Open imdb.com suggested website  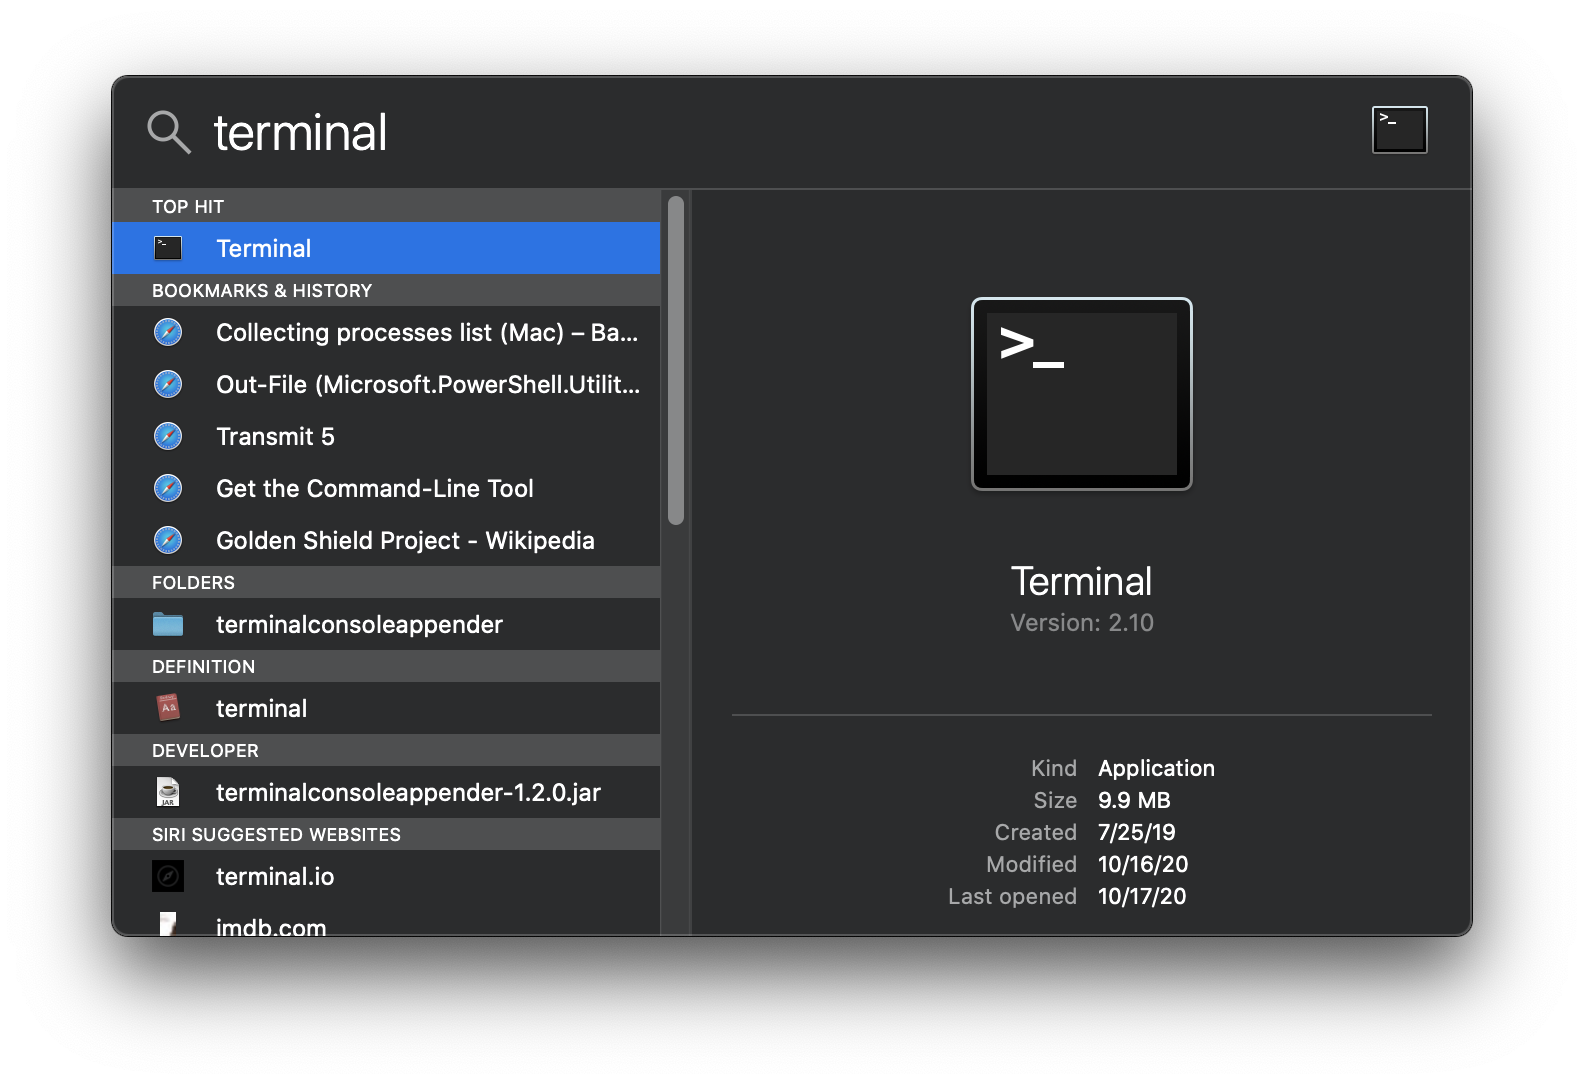[x=386, y=920]
